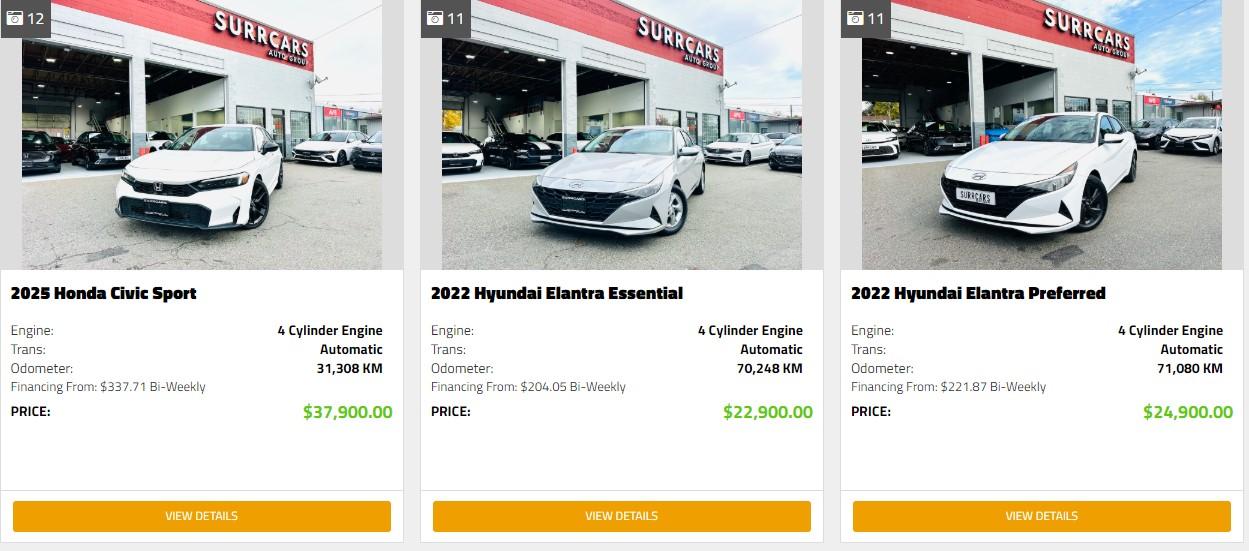
Task: Open the 2022 Hyundai Elantra Preferred title
Action: pos(978,293)
